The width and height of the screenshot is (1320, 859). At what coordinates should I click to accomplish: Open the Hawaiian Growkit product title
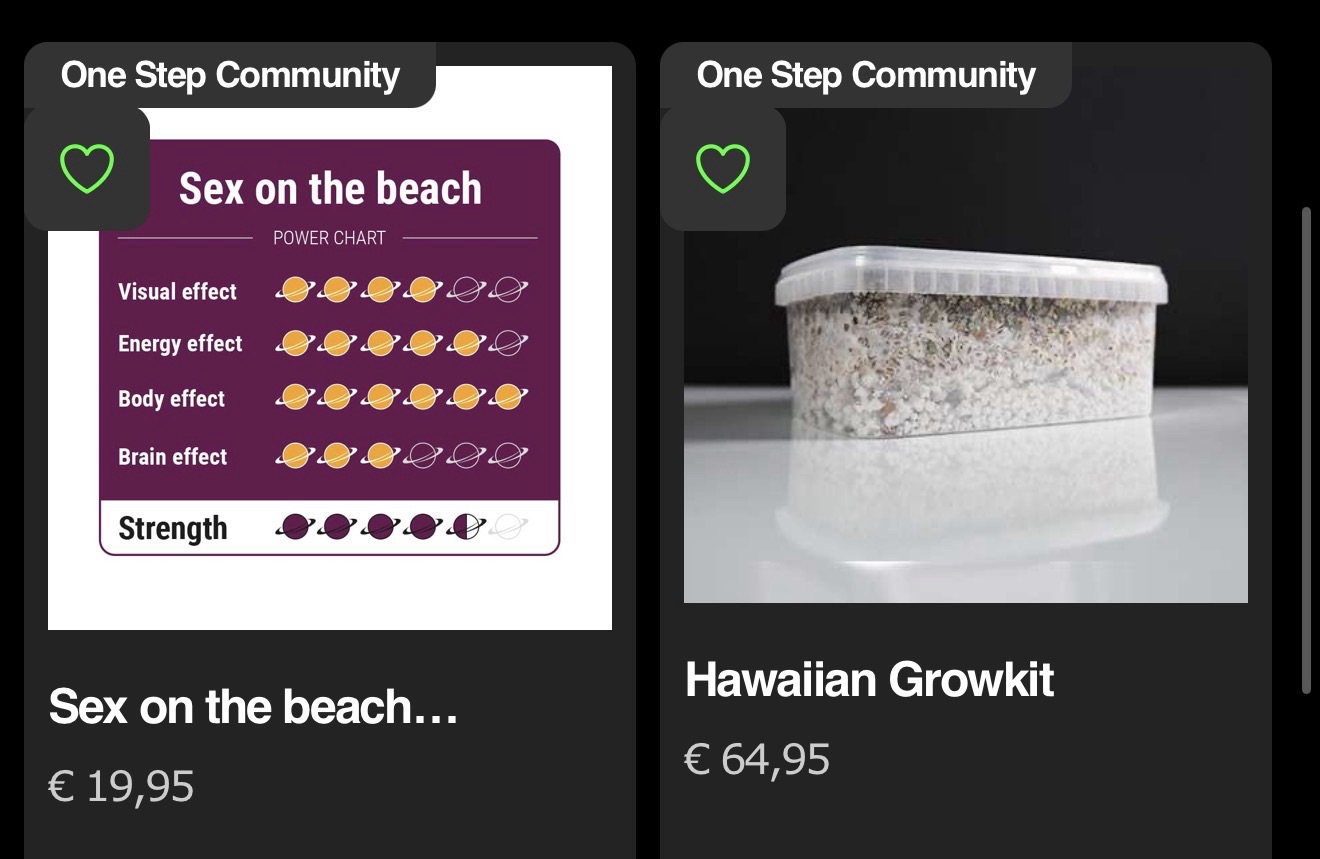click(869, 680)
